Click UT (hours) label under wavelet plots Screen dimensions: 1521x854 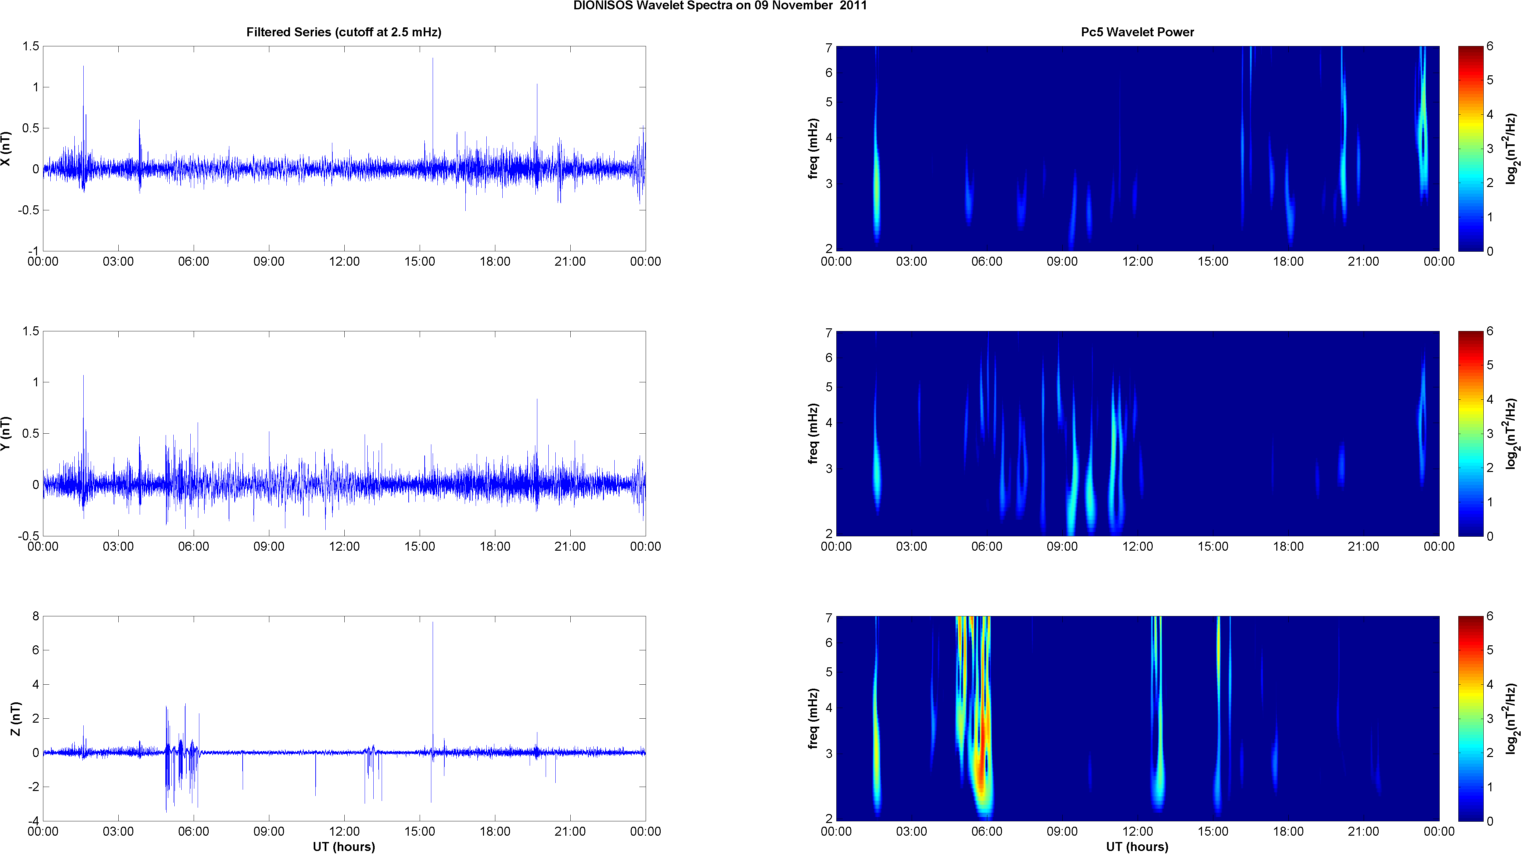(1137, 846)
